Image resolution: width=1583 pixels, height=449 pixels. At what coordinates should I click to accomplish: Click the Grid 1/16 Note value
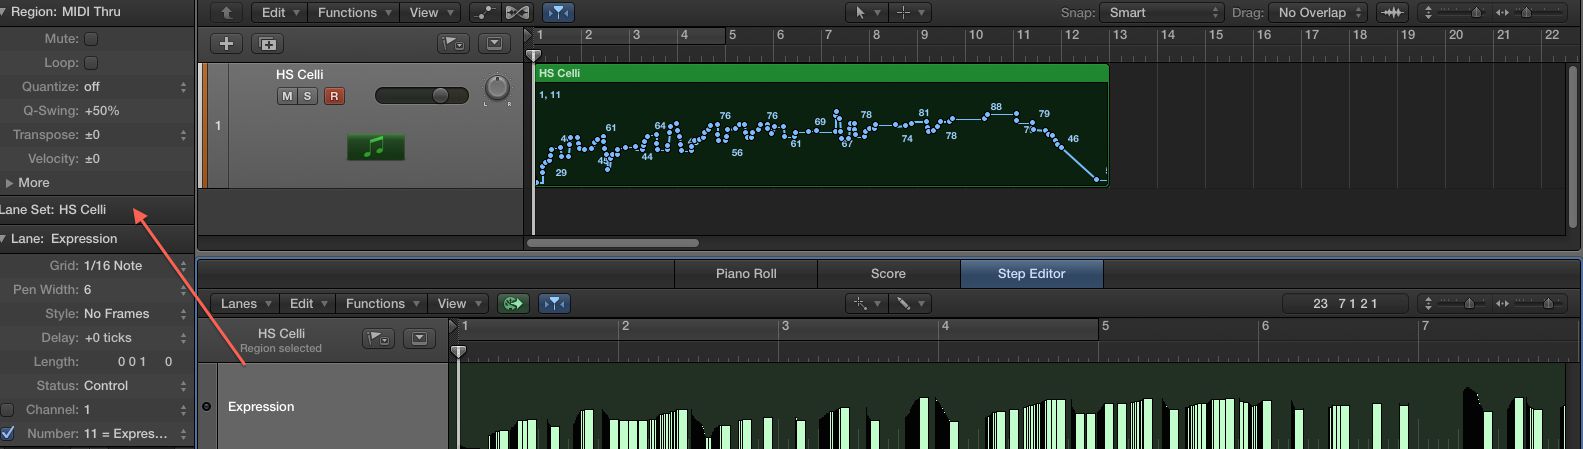click(x=113, y=266)
